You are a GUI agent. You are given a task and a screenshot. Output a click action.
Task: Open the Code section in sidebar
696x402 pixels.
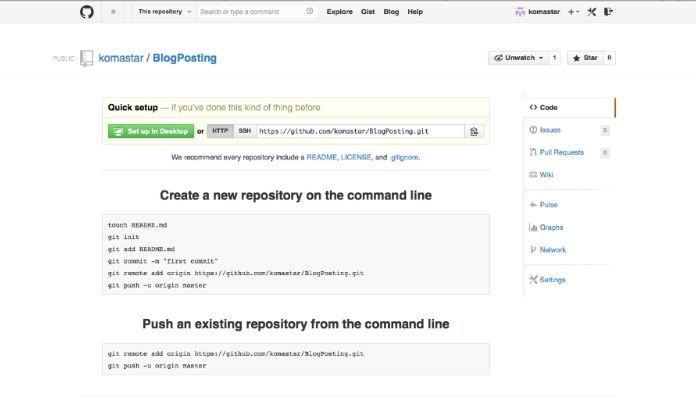coord(569,107)
